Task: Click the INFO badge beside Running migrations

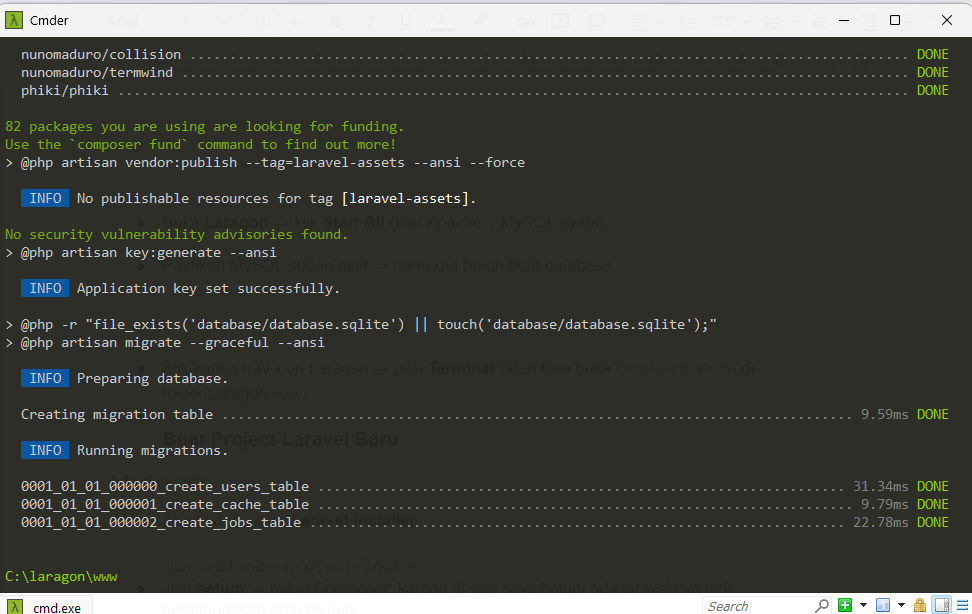Action: point(45,451)
